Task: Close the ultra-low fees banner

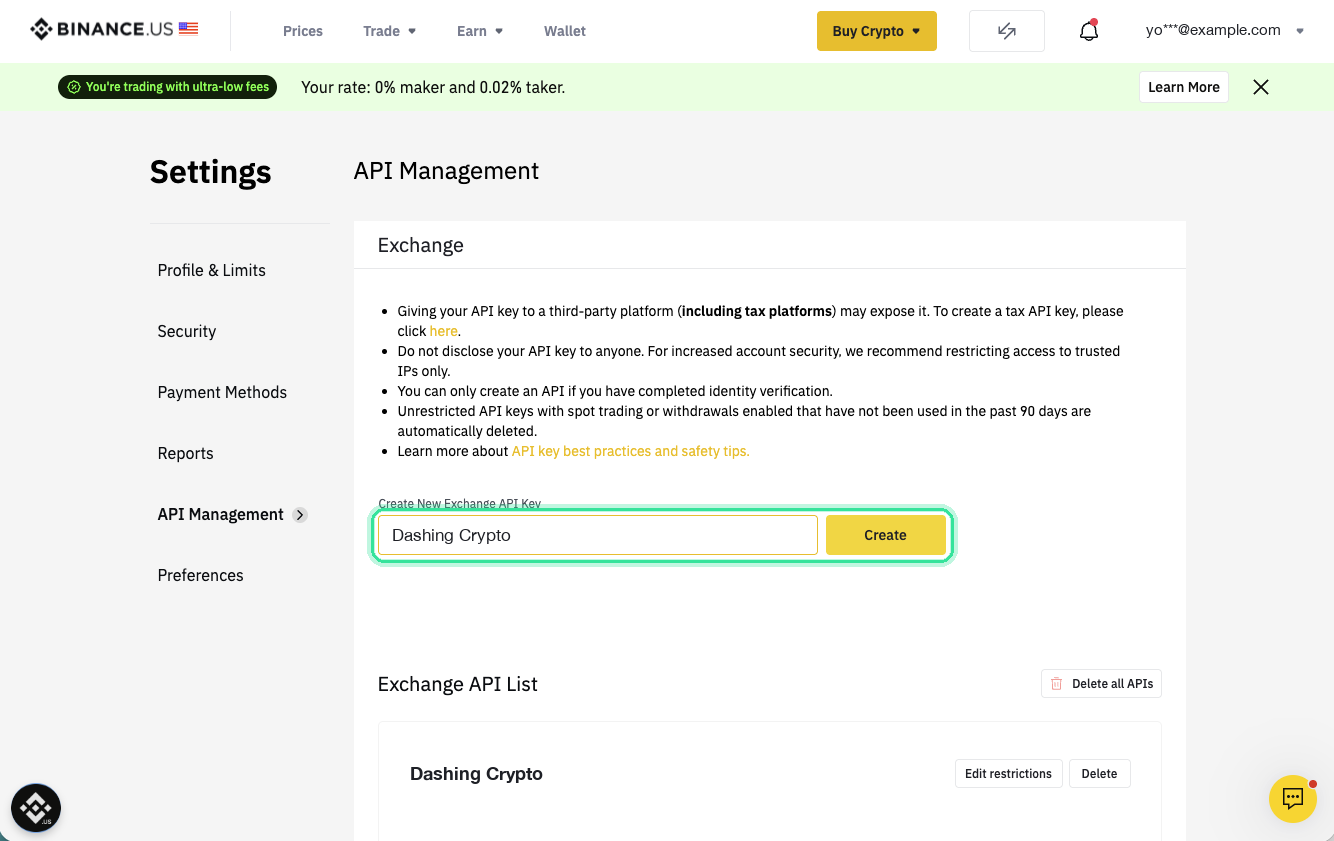Action: (x=1261, y=87)
